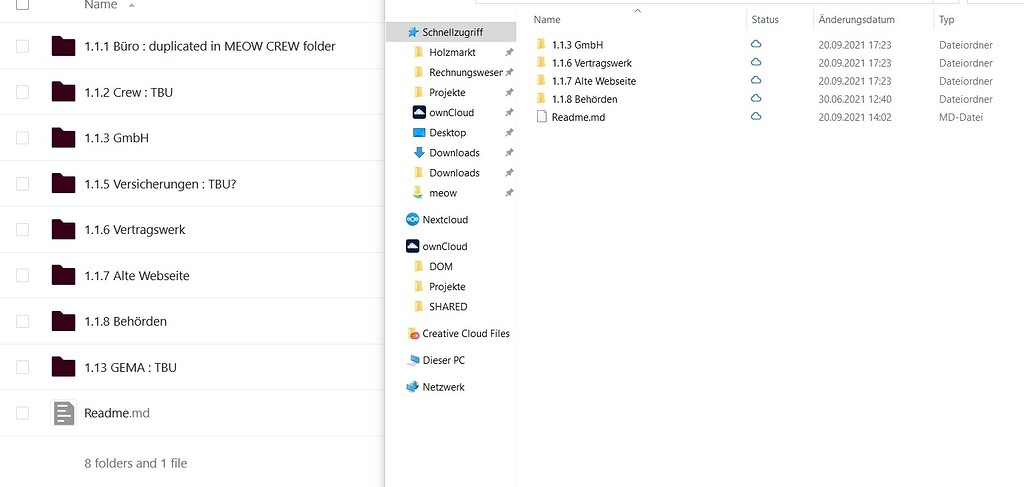Screen dimensions: 1024x487
Task: Tick checkbox beside Readme.md in web list
Action: coord(23,413)
